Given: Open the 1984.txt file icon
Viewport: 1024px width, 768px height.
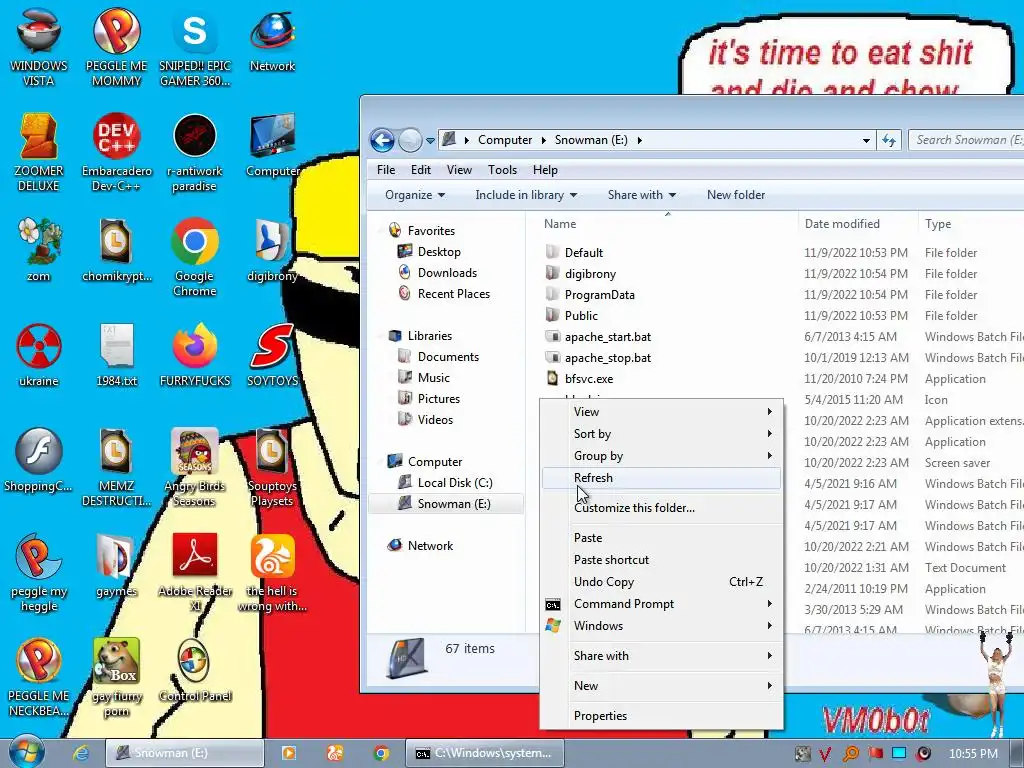Looking at the screenshot, I should pos(116,355).
